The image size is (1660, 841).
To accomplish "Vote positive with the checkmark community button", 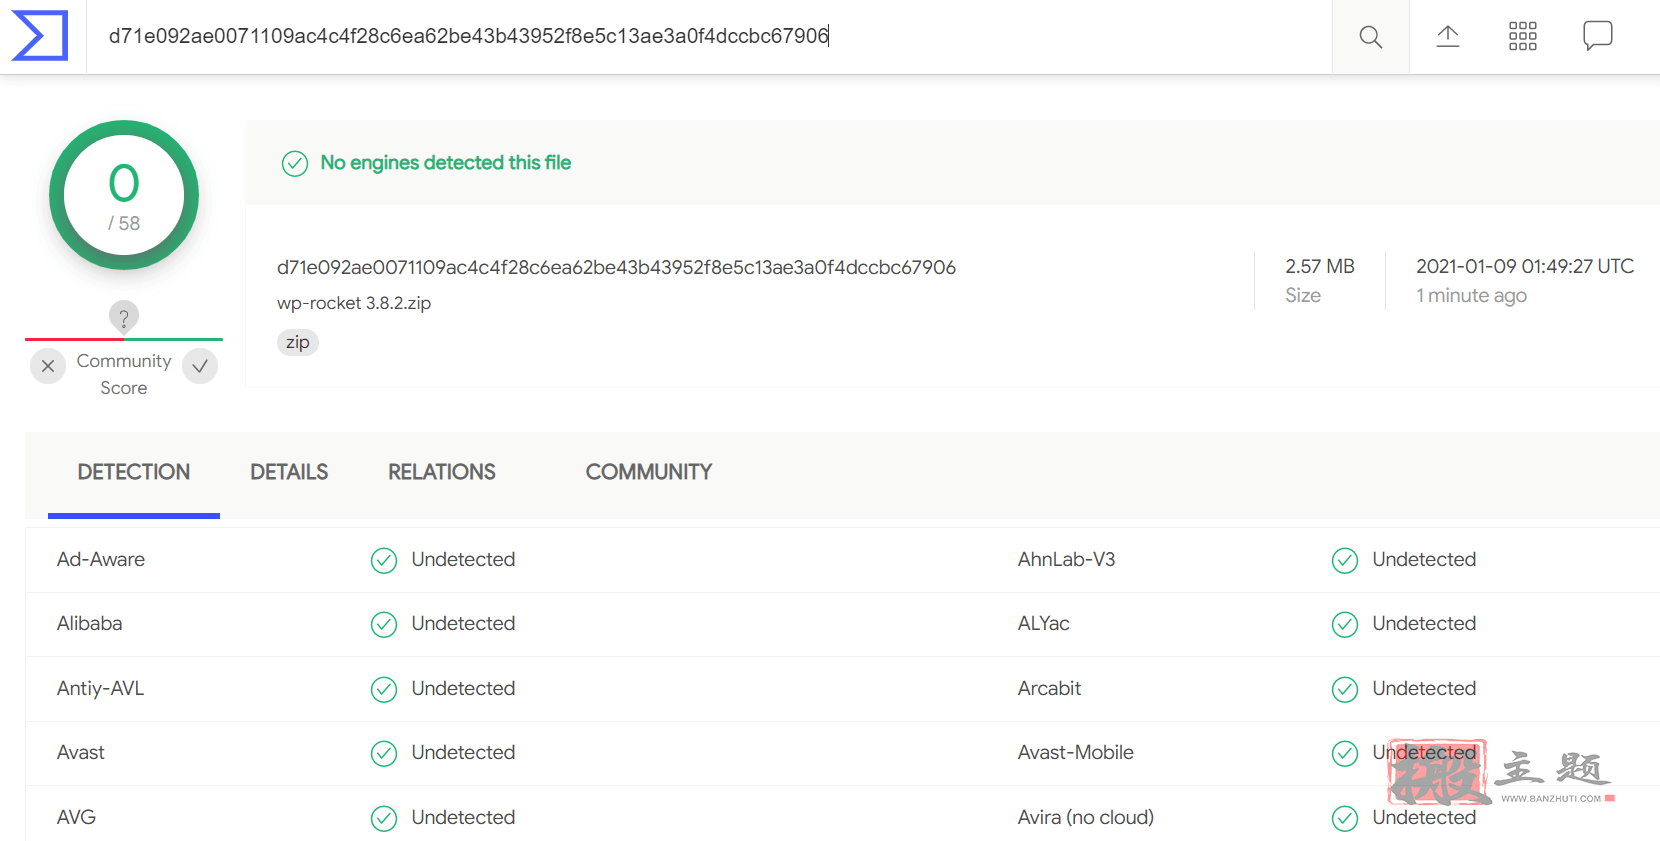I will (x=200, y=366).
